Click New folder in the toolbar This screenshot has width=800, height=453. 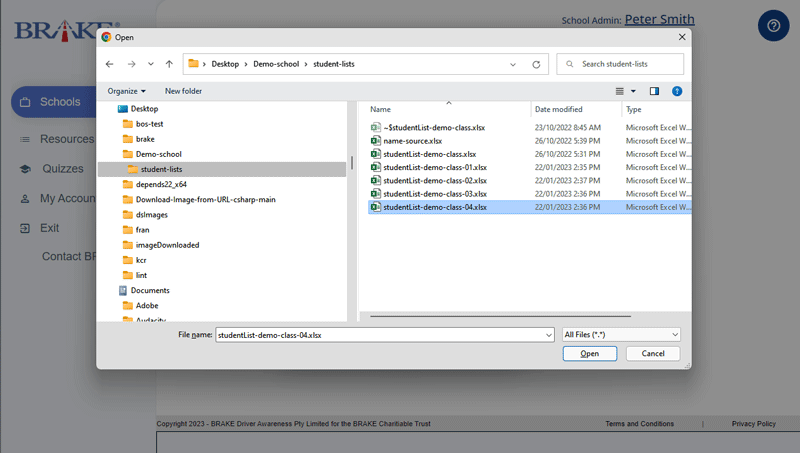point(183,91)
